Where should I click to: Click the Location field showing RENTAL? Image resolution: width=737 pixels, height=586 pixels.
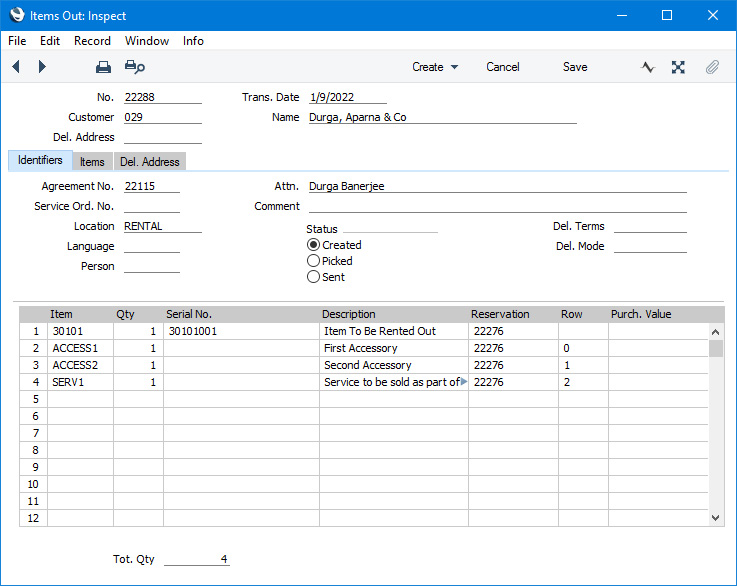pyautogui.click(x=163, y=226)
